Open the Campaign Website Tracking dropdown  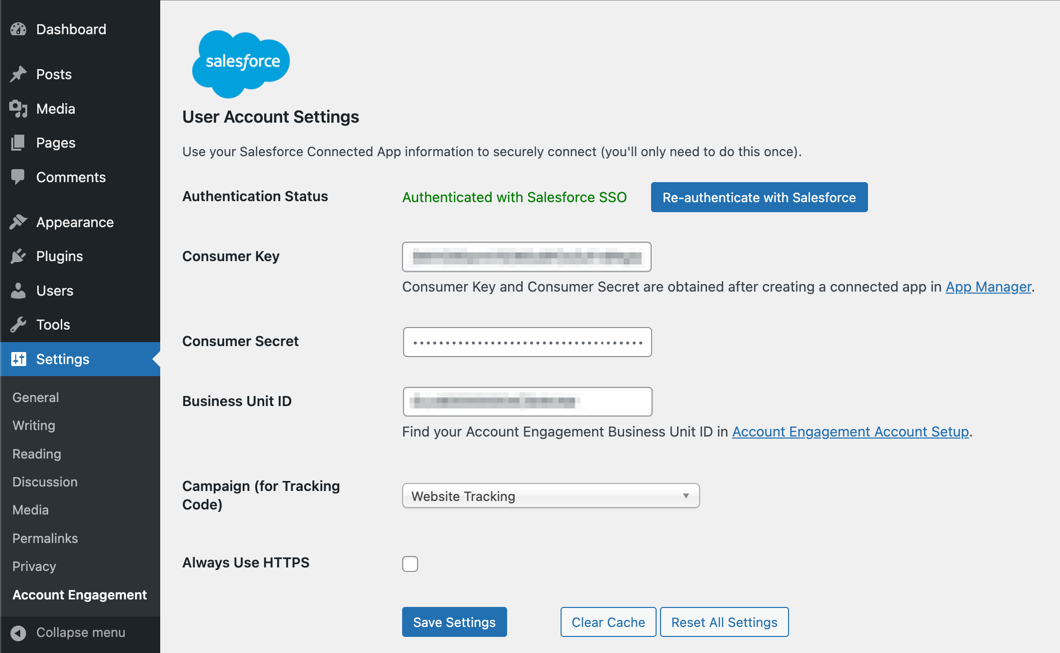pos(550,496)
